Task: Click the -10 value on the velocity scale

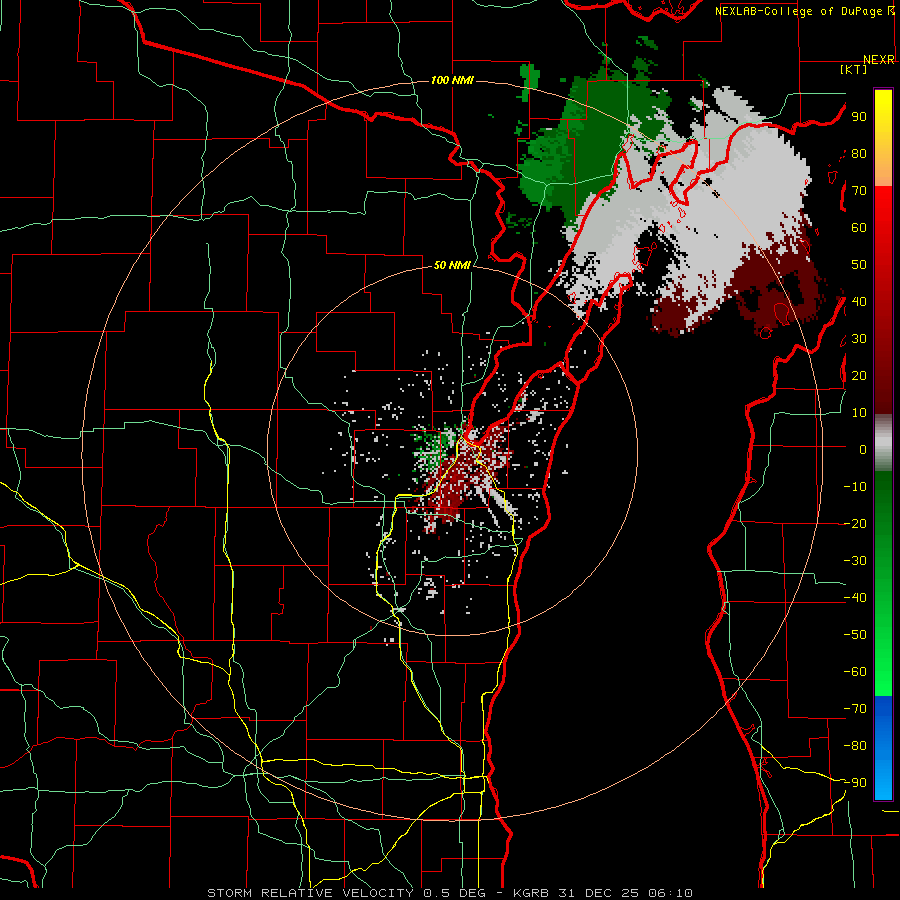Action: [x=855, y=487]
